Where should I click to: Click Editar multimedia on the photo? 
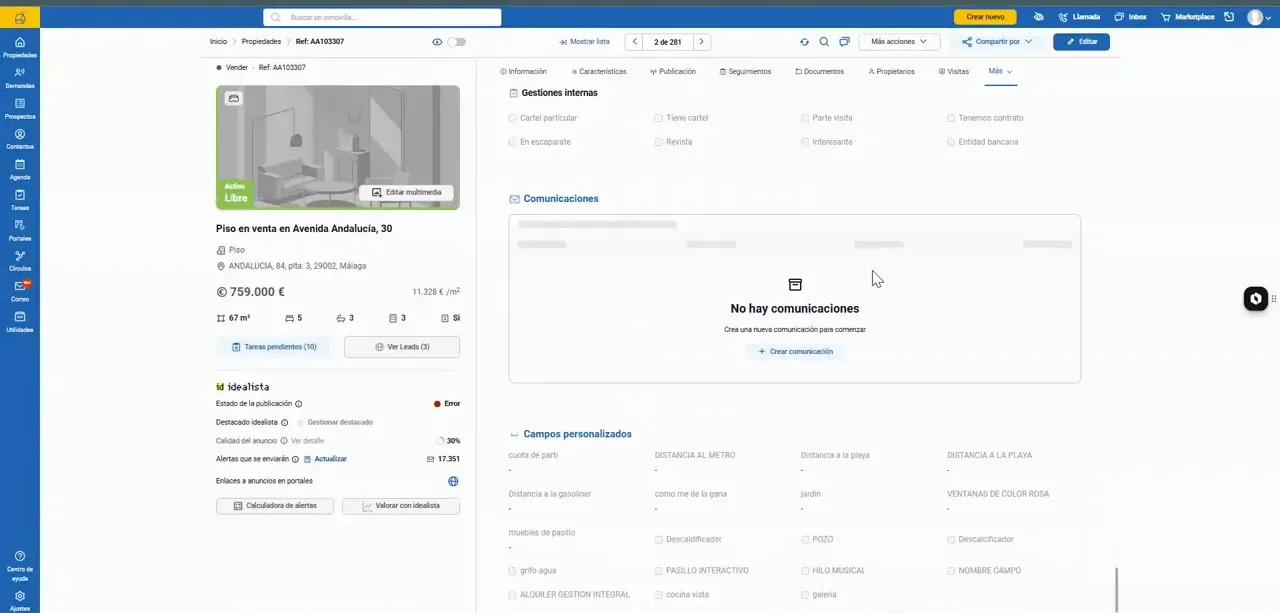406,192
